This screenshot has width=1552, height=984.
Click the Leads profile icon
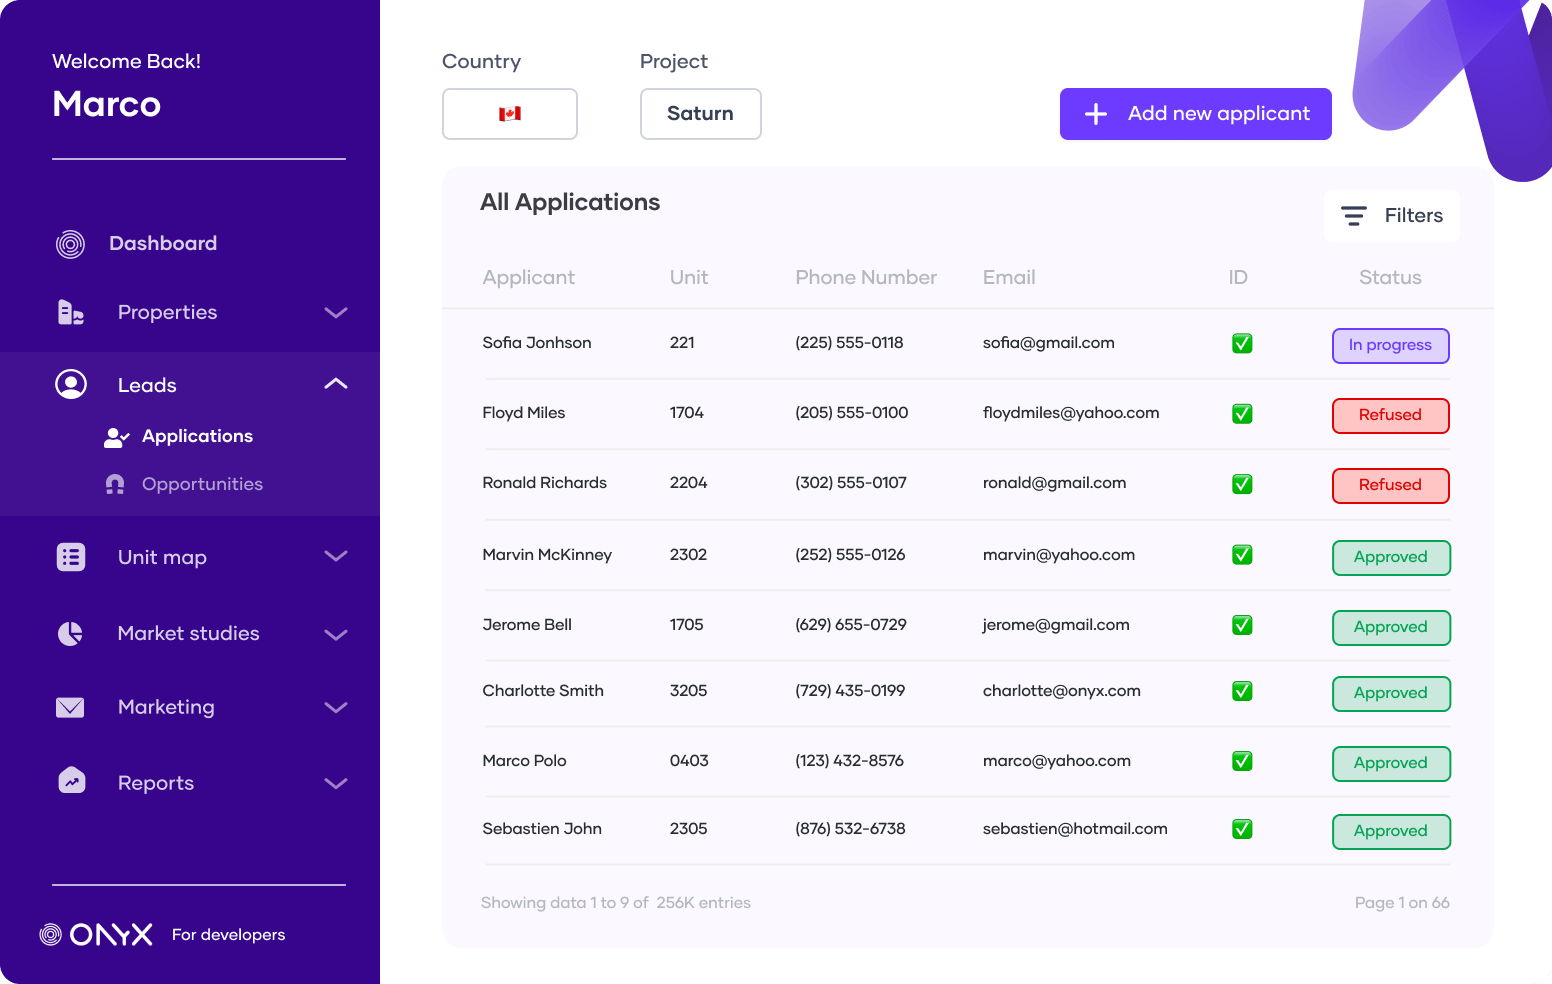coord(70,384)
